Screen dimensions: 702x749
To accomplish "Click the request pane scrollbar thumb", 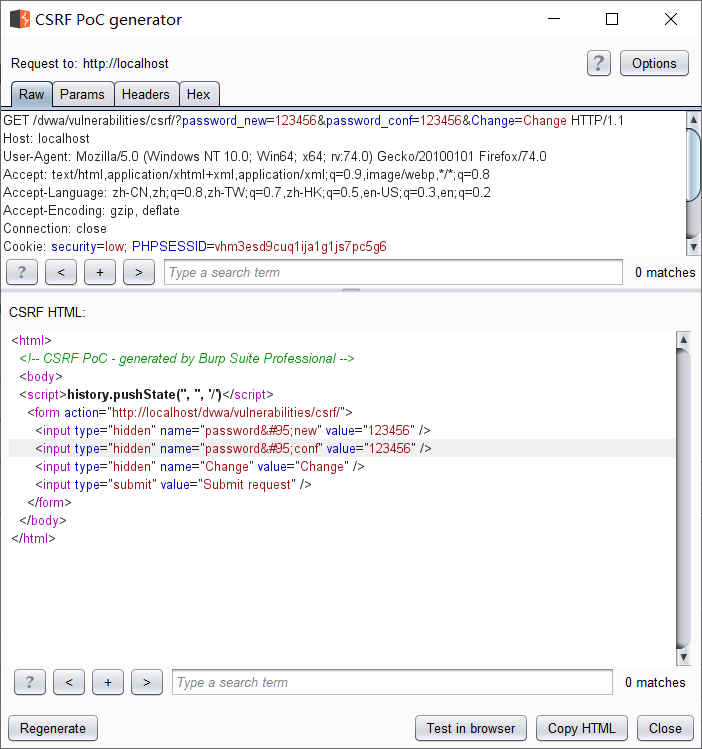I will pyautogui.click(x=693, y=165).
